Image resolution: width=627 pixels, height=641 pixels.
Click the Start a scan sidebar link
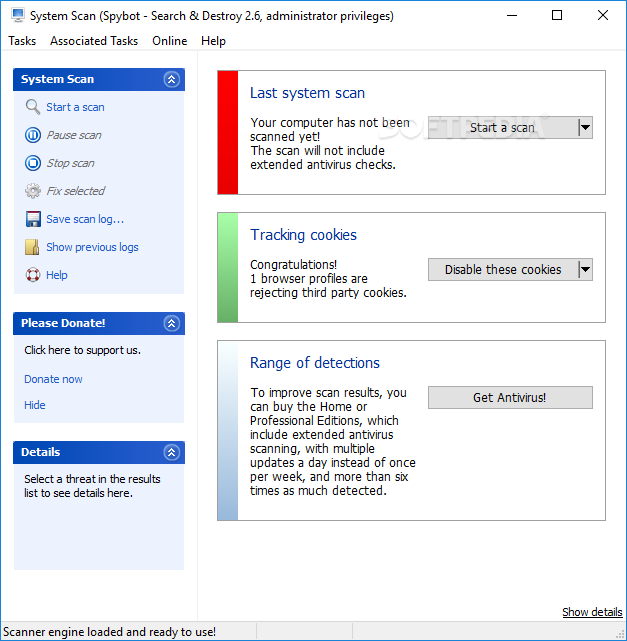tap(75, 107)
